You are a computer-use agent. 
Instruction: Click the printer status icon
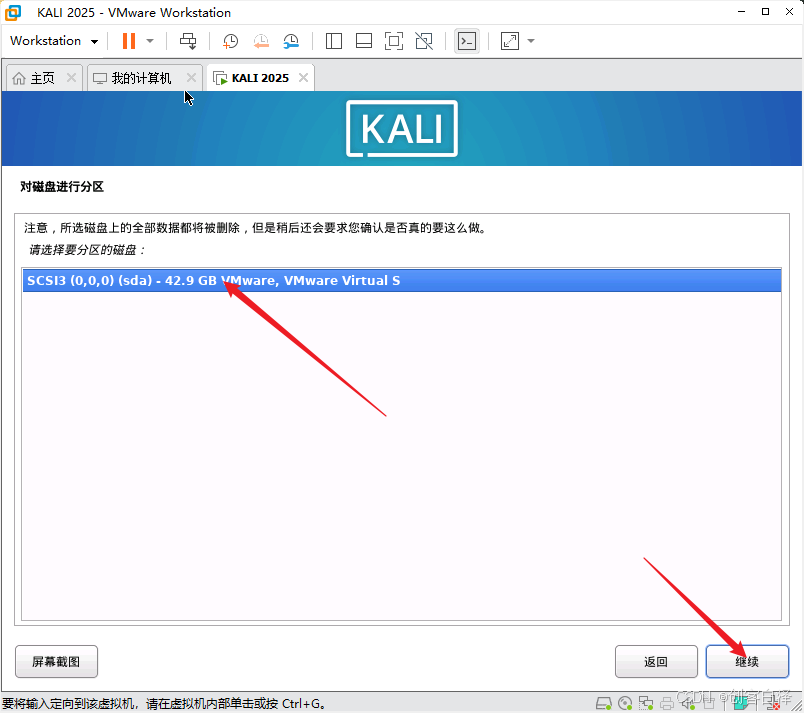click(667, 703)
